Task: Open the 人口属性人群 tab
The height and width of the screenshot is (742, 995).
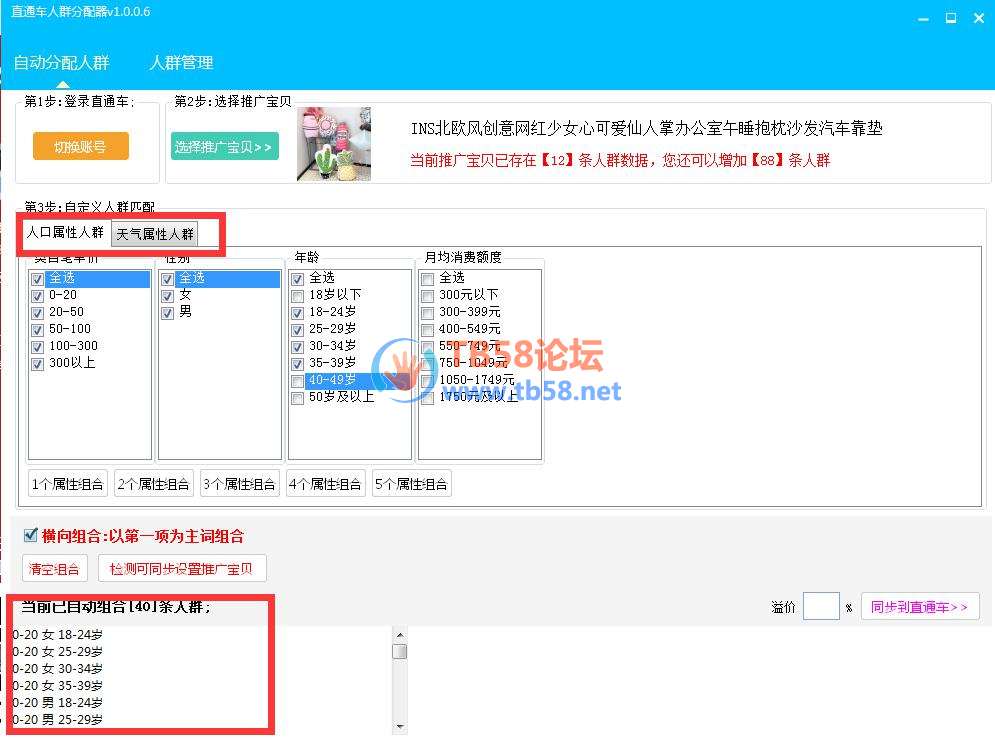Action: point(65,233)
